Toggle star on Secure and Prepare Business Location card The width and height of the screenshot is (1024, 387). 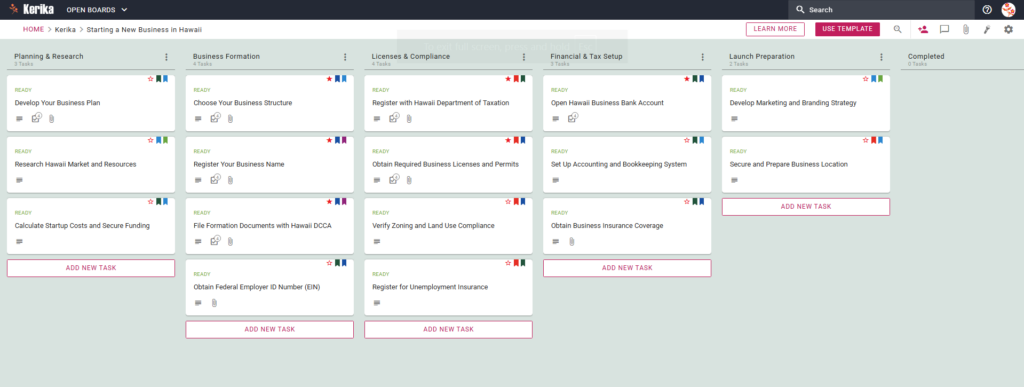tap(866, 140)
